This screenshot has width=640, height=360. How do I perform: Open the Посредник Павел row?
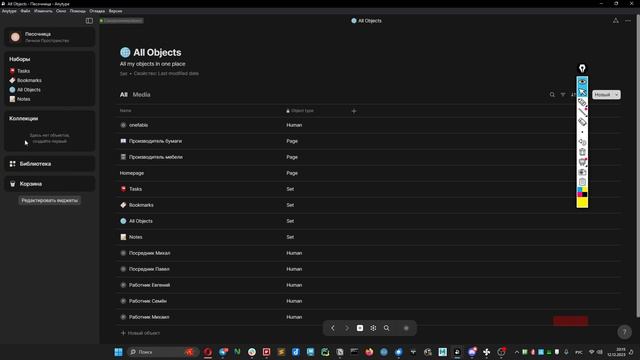369,269
